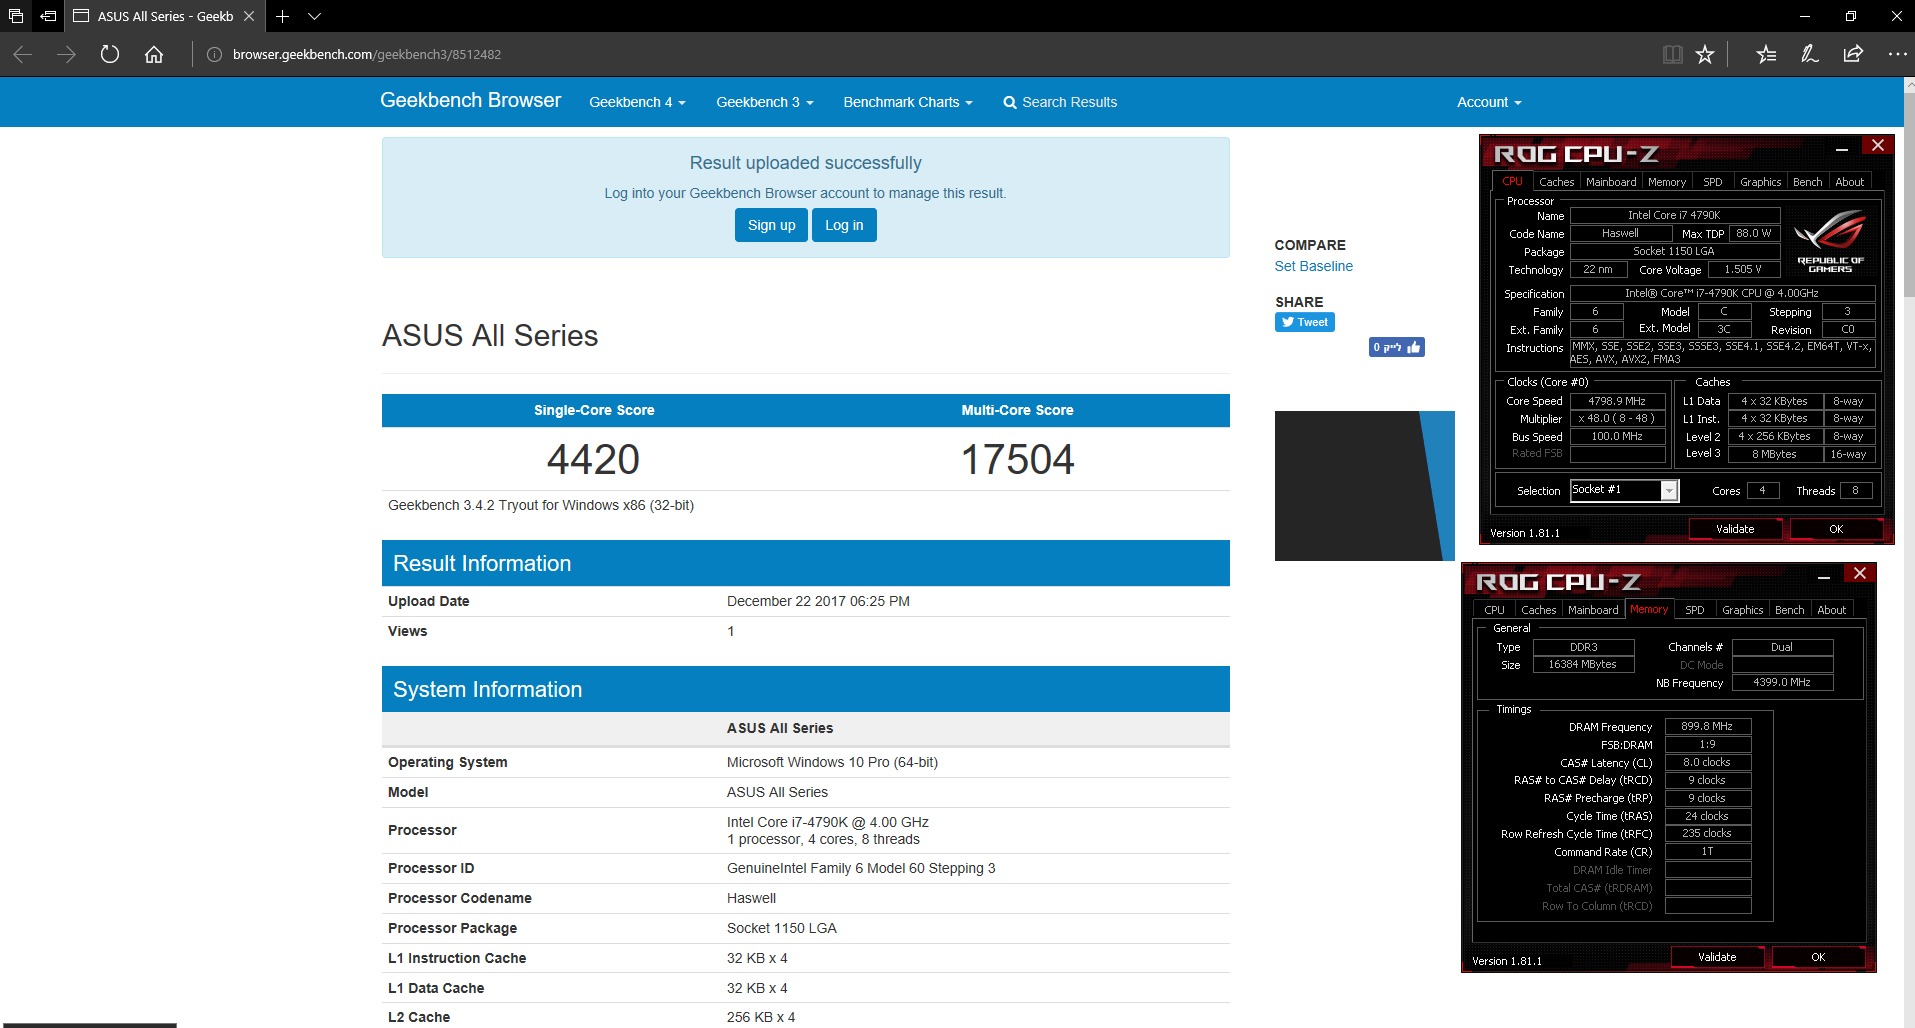This screenshot has height=1028, width=1915.
Task: Click Validate in bottom CPU-Z window
Action: point(1717,957)
